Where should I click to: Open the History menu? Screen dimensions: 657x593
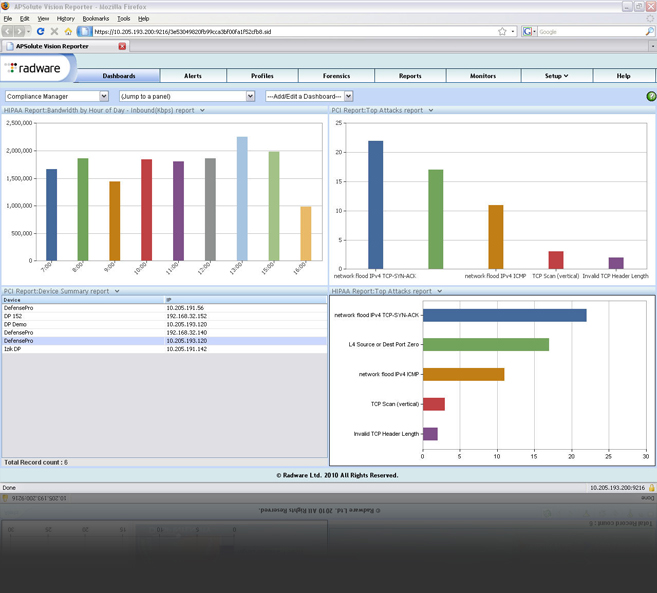[x=66, y=18]
